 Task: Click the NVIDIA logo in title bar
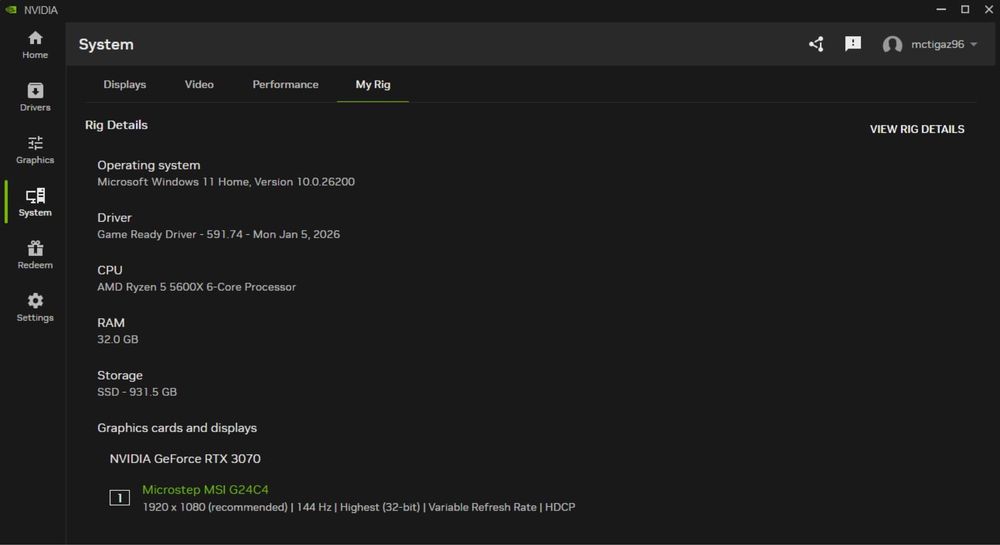[11, 10]
